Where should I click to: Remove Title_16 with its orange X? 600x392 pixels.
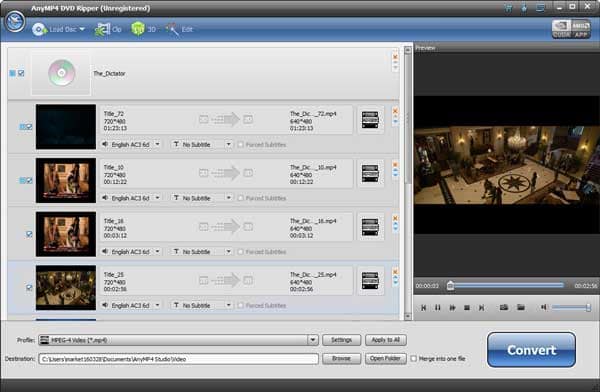395,218
